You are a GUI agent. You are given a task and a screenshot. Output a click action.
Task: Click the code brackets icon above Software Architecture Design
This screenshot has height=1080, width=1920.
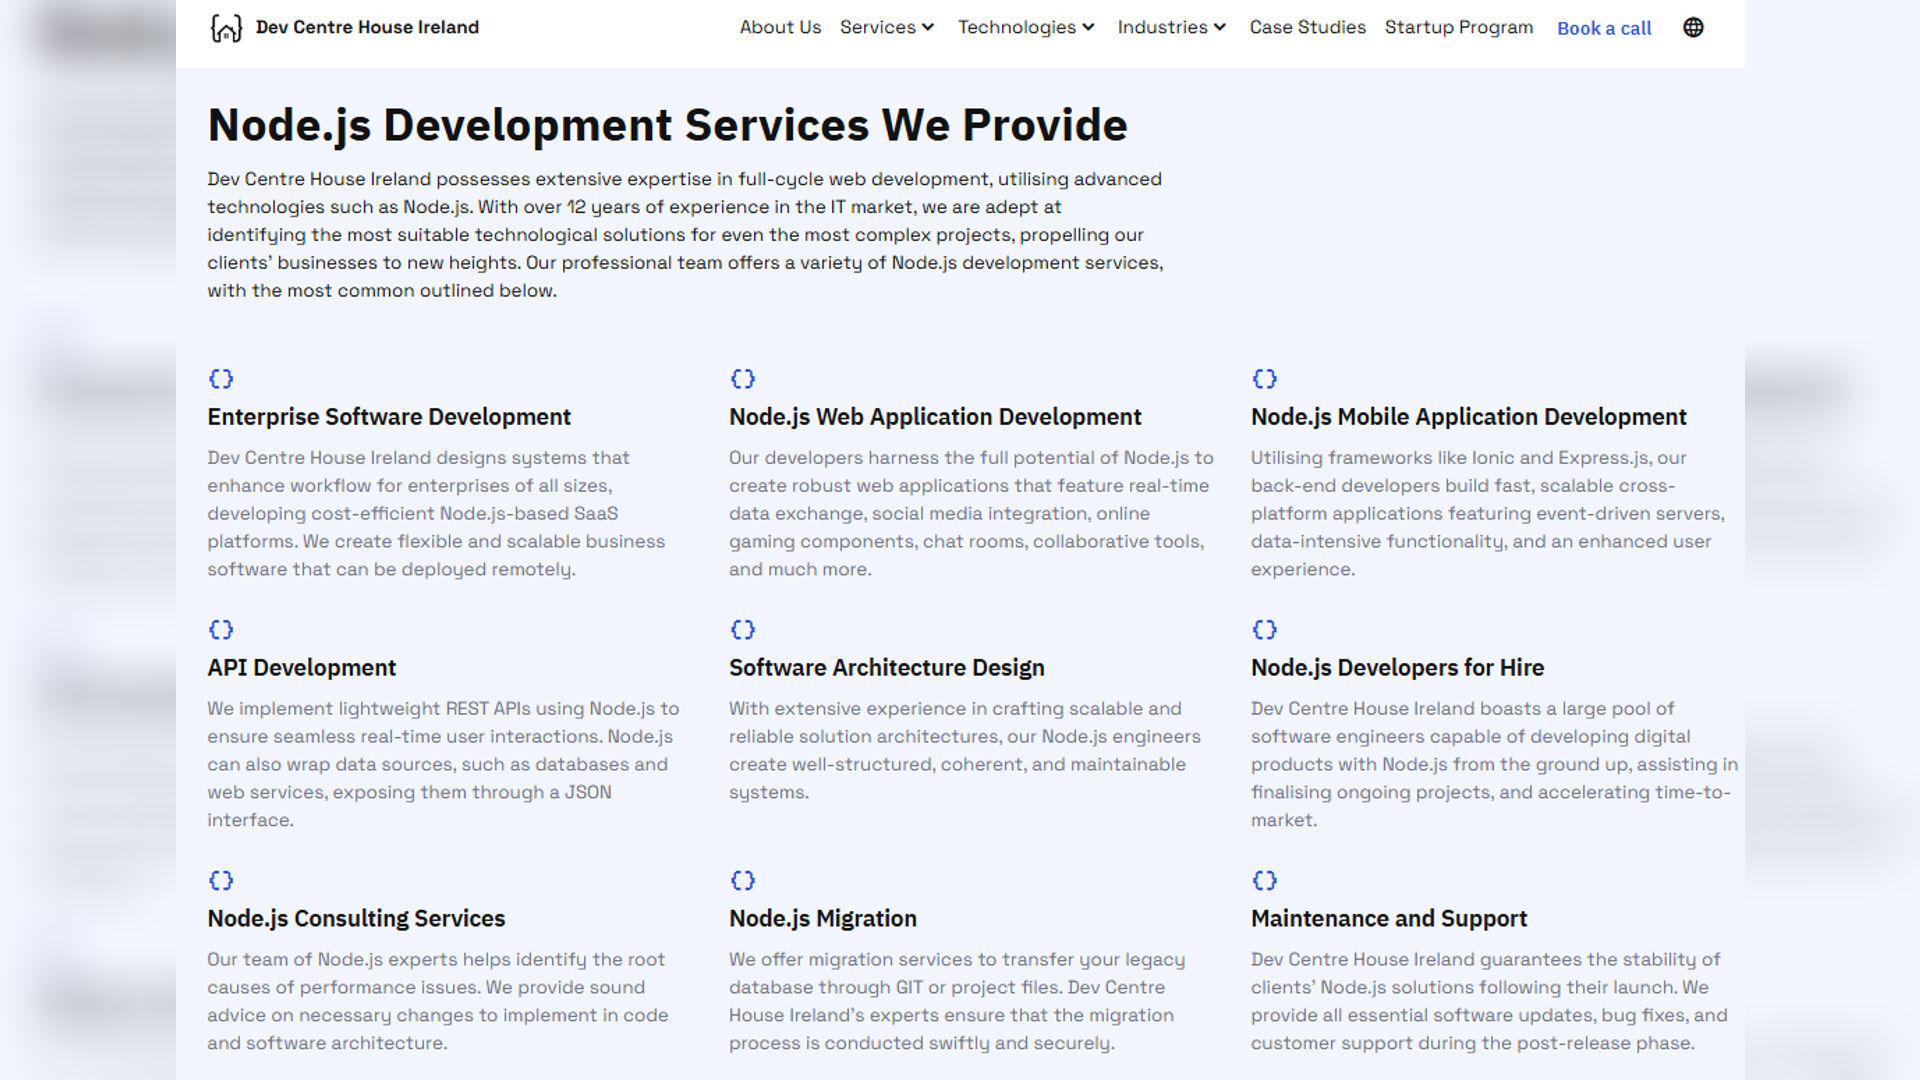pyautogui.click(x=743, y=629)
